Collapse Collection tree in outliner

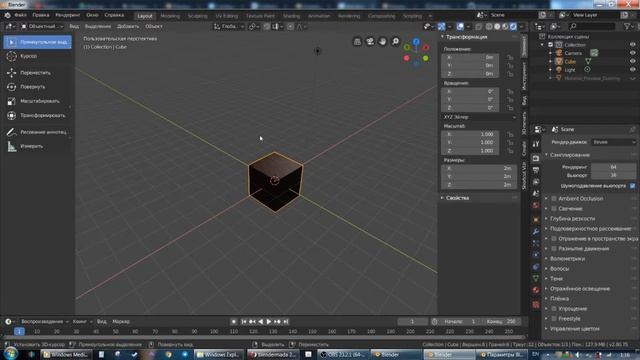543,44
